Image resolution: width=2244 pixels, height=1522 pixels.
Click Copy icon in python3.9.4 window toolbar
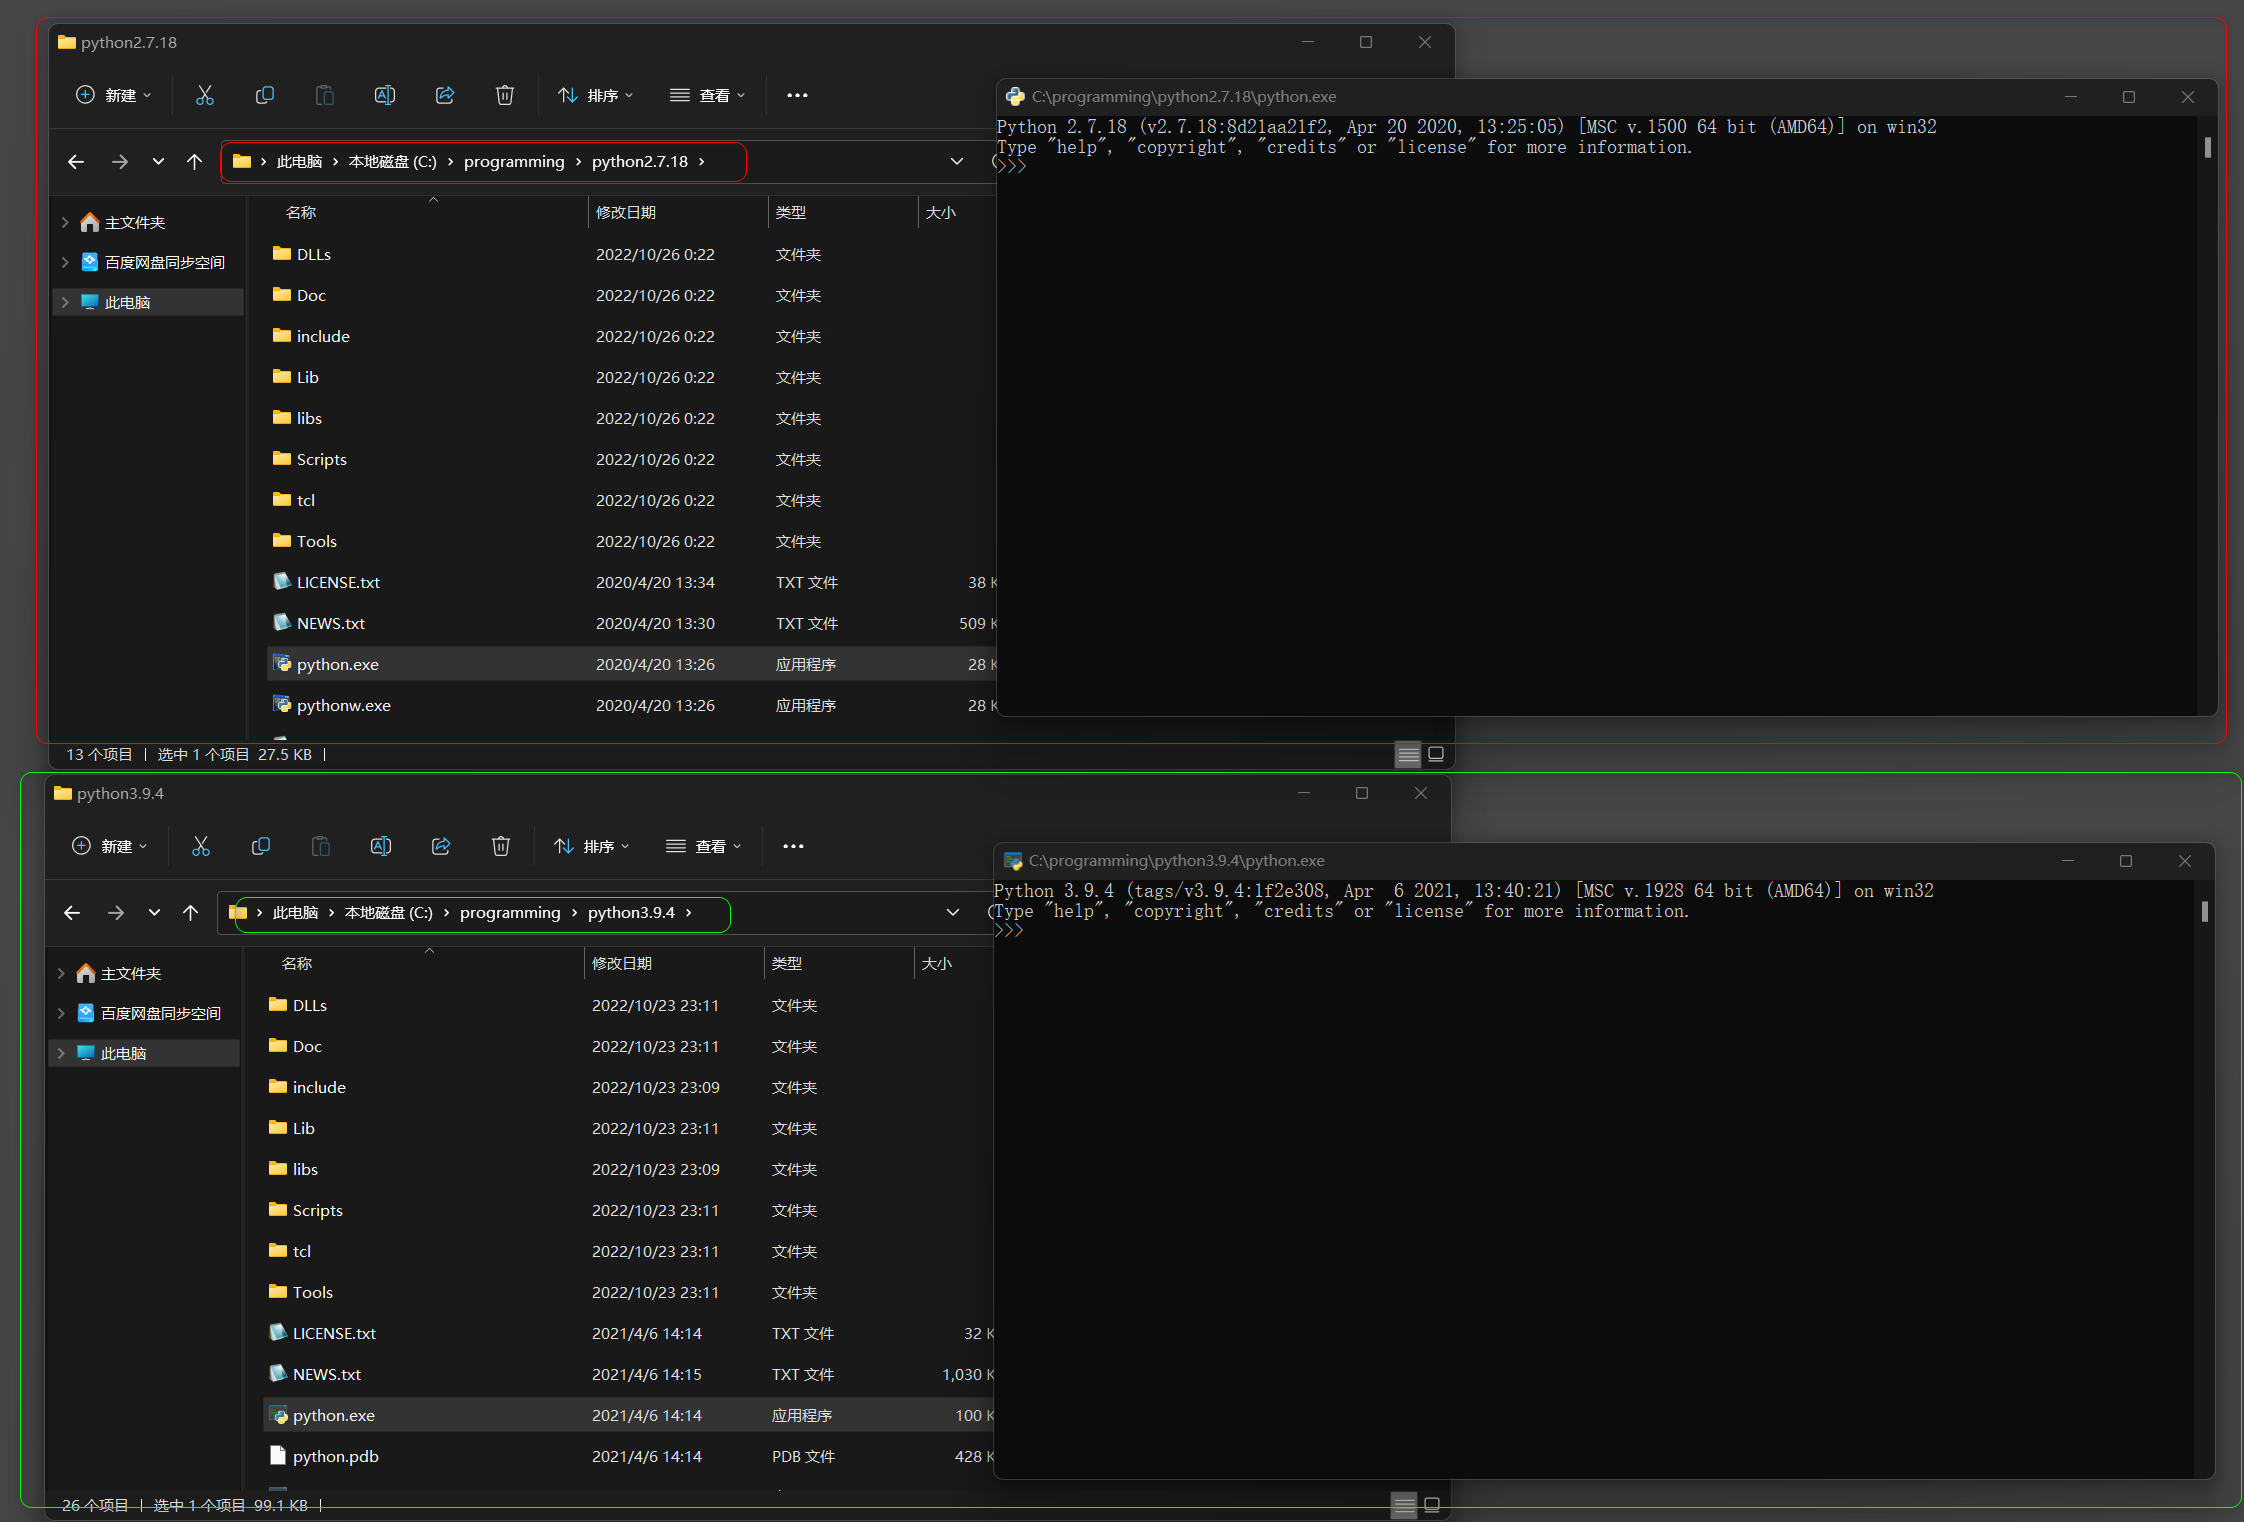(x=261, y=846)
